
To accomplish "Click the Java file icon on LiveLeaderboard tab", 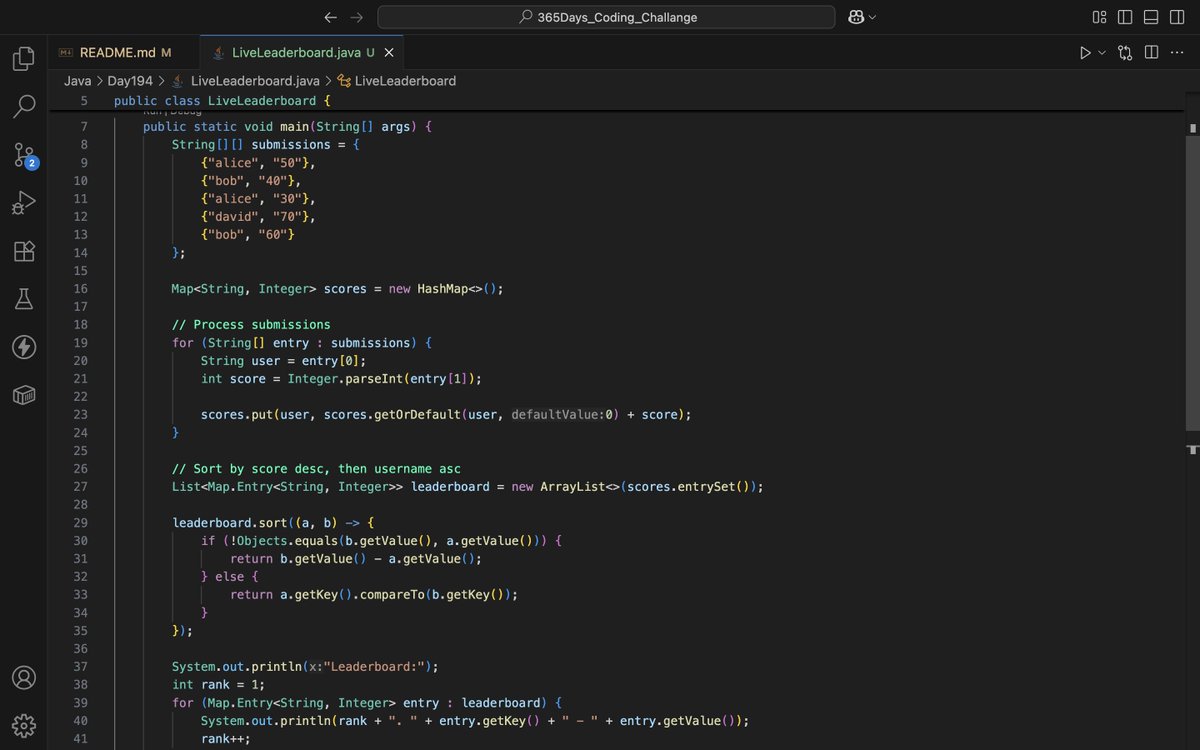I will [x=217, y=53].
